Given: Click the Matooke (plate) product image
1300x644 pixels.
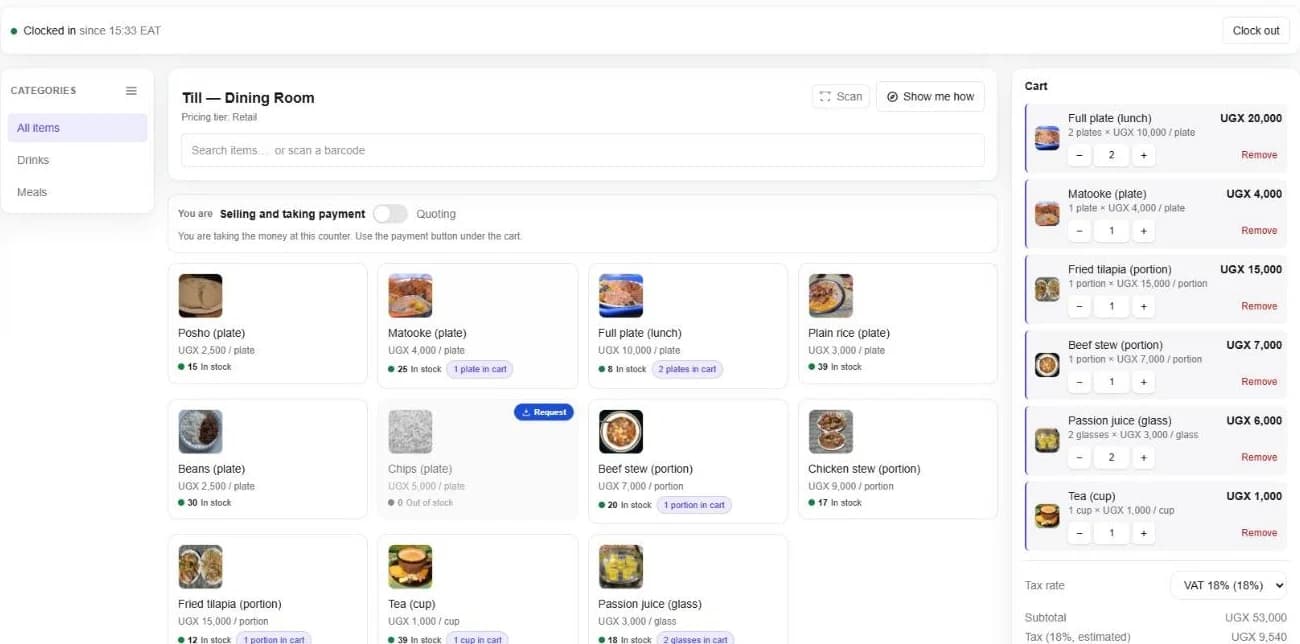Looking at the screenshot, I should (x=410, y=296).
